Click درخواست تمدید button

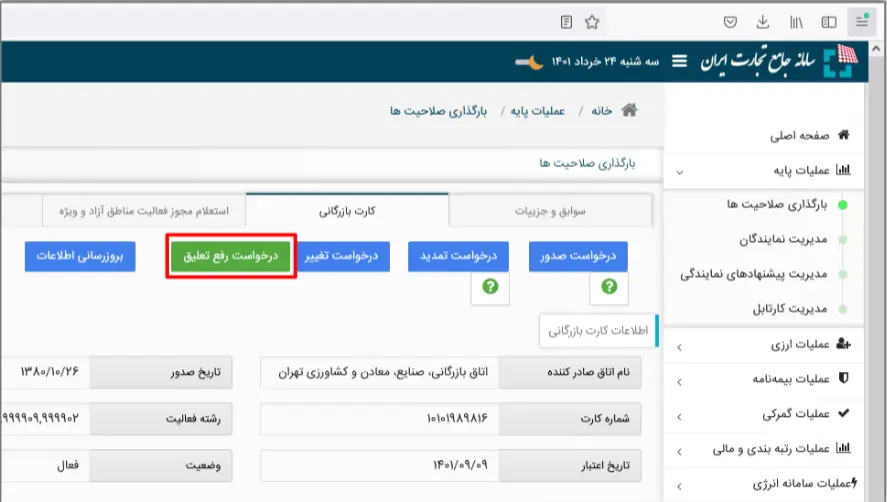458,256
